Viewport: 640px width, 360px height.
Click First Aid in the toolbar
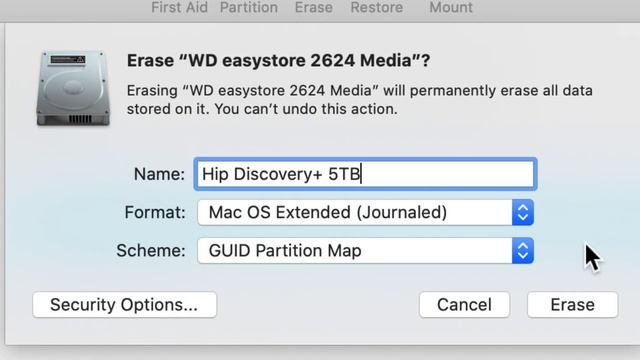tap(180, 7)
